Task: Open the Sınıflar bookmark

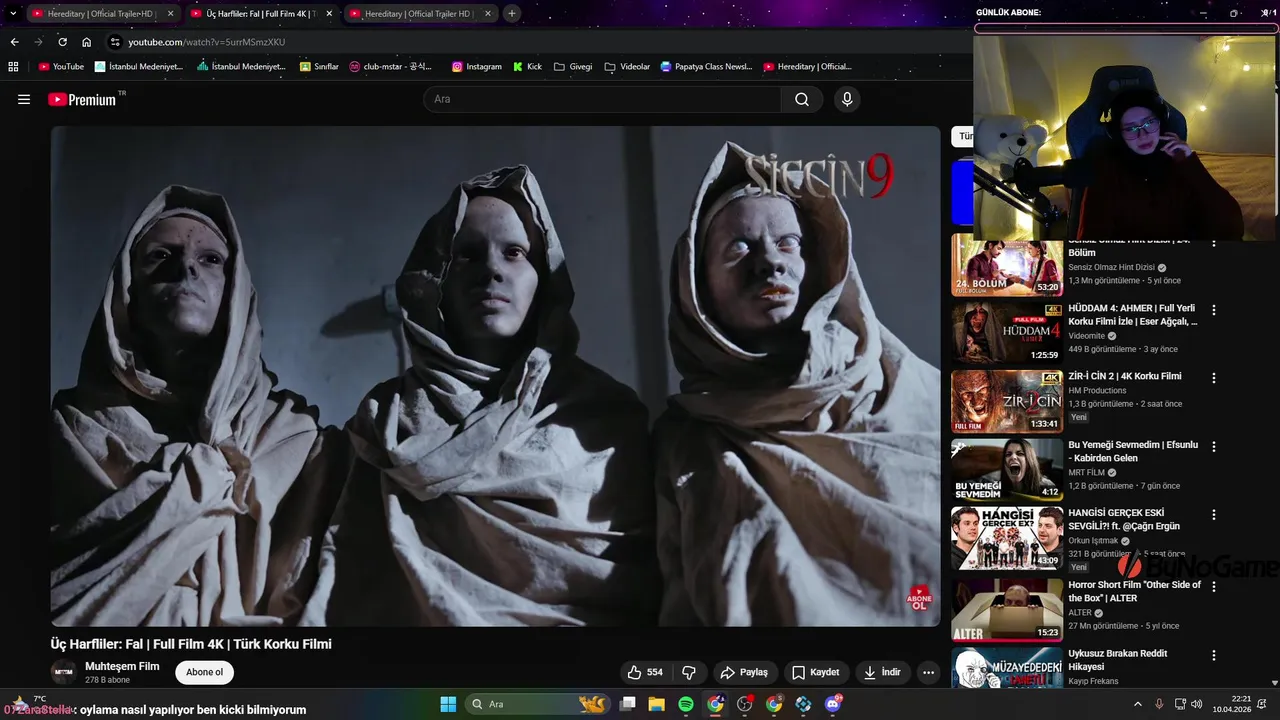Action: [318, 67]
